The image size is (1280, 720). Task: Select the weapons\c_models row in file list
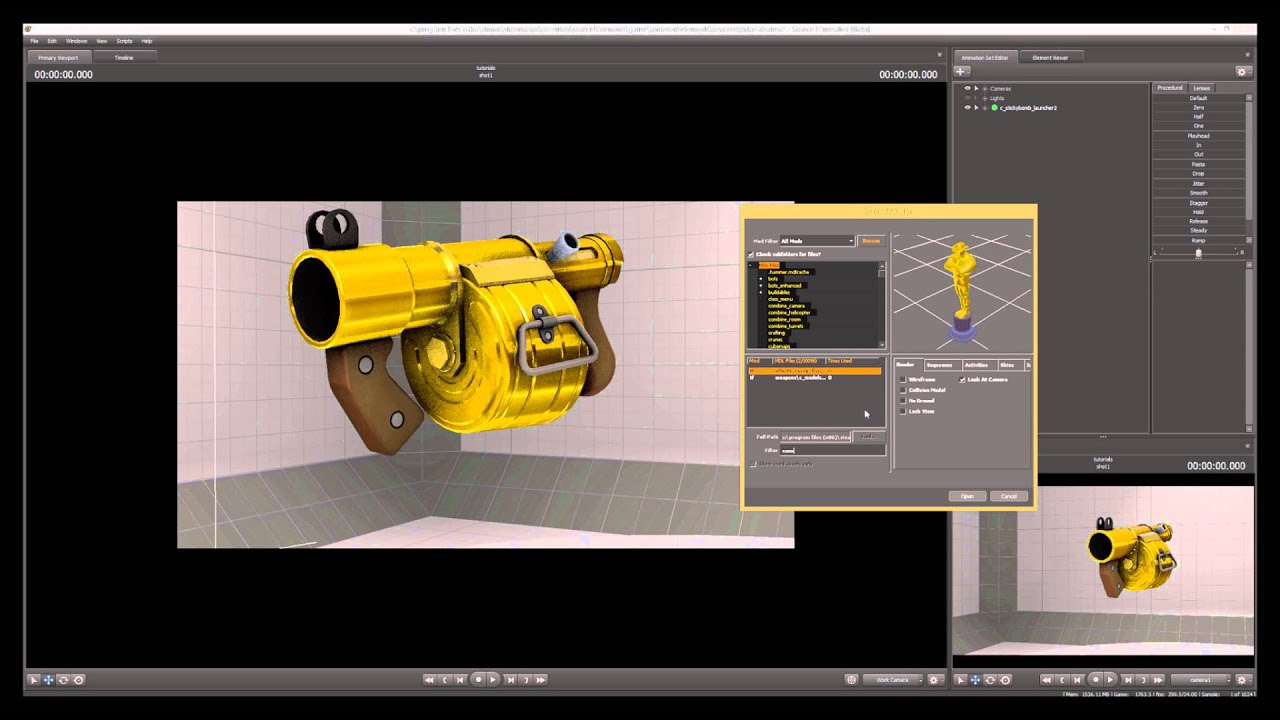(815, 378)
